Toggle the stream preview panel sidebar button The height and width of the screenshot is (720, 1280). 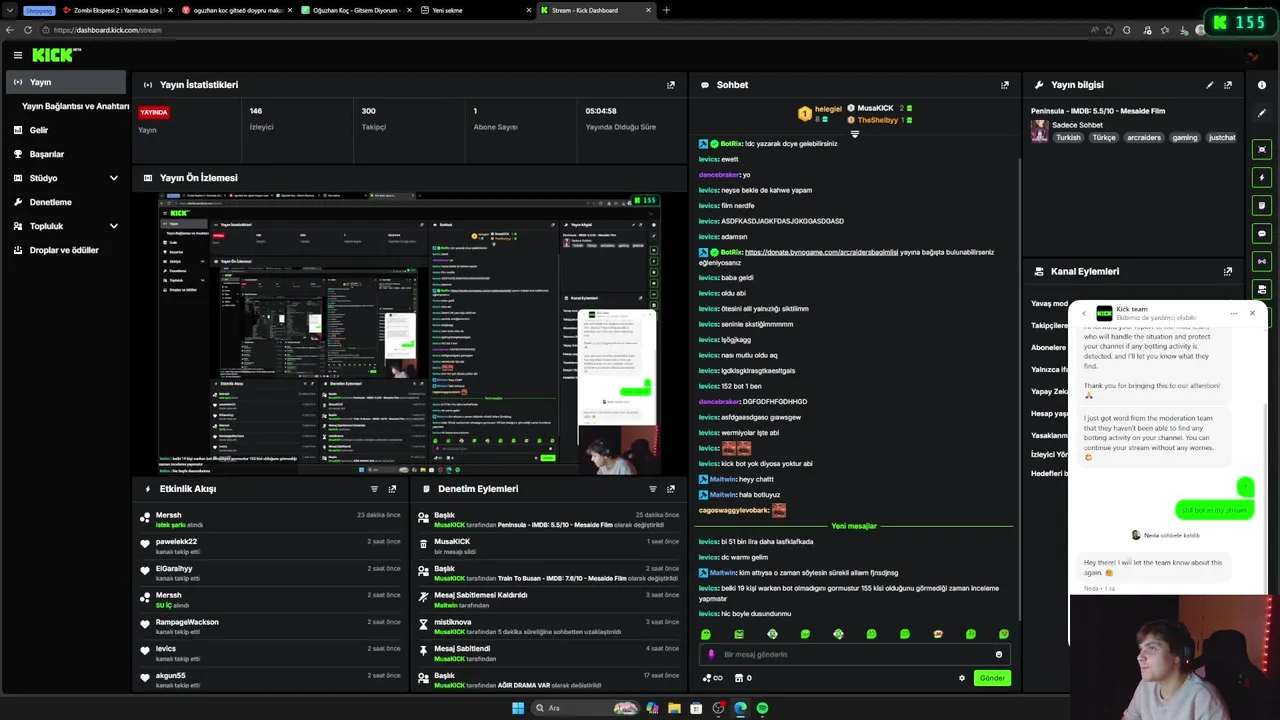click(1262, 149)
